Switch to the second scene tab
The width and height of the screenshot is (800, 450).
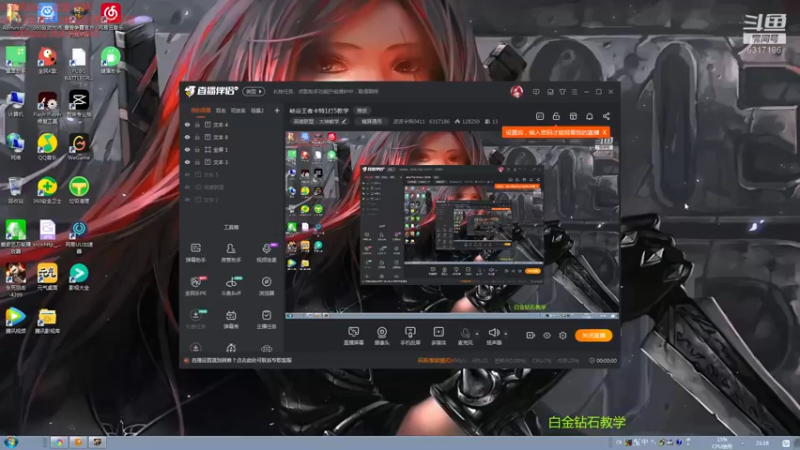pyautogui.click(x=220, y=110)
